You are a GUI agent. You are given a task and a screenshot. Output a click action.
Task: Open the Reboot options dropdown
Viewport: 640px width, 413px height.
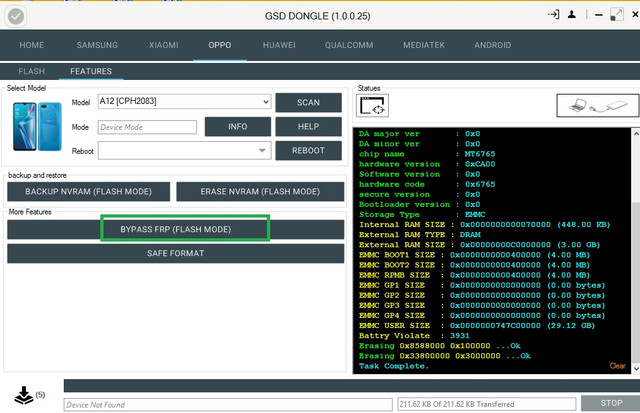(x=184, y=151)
